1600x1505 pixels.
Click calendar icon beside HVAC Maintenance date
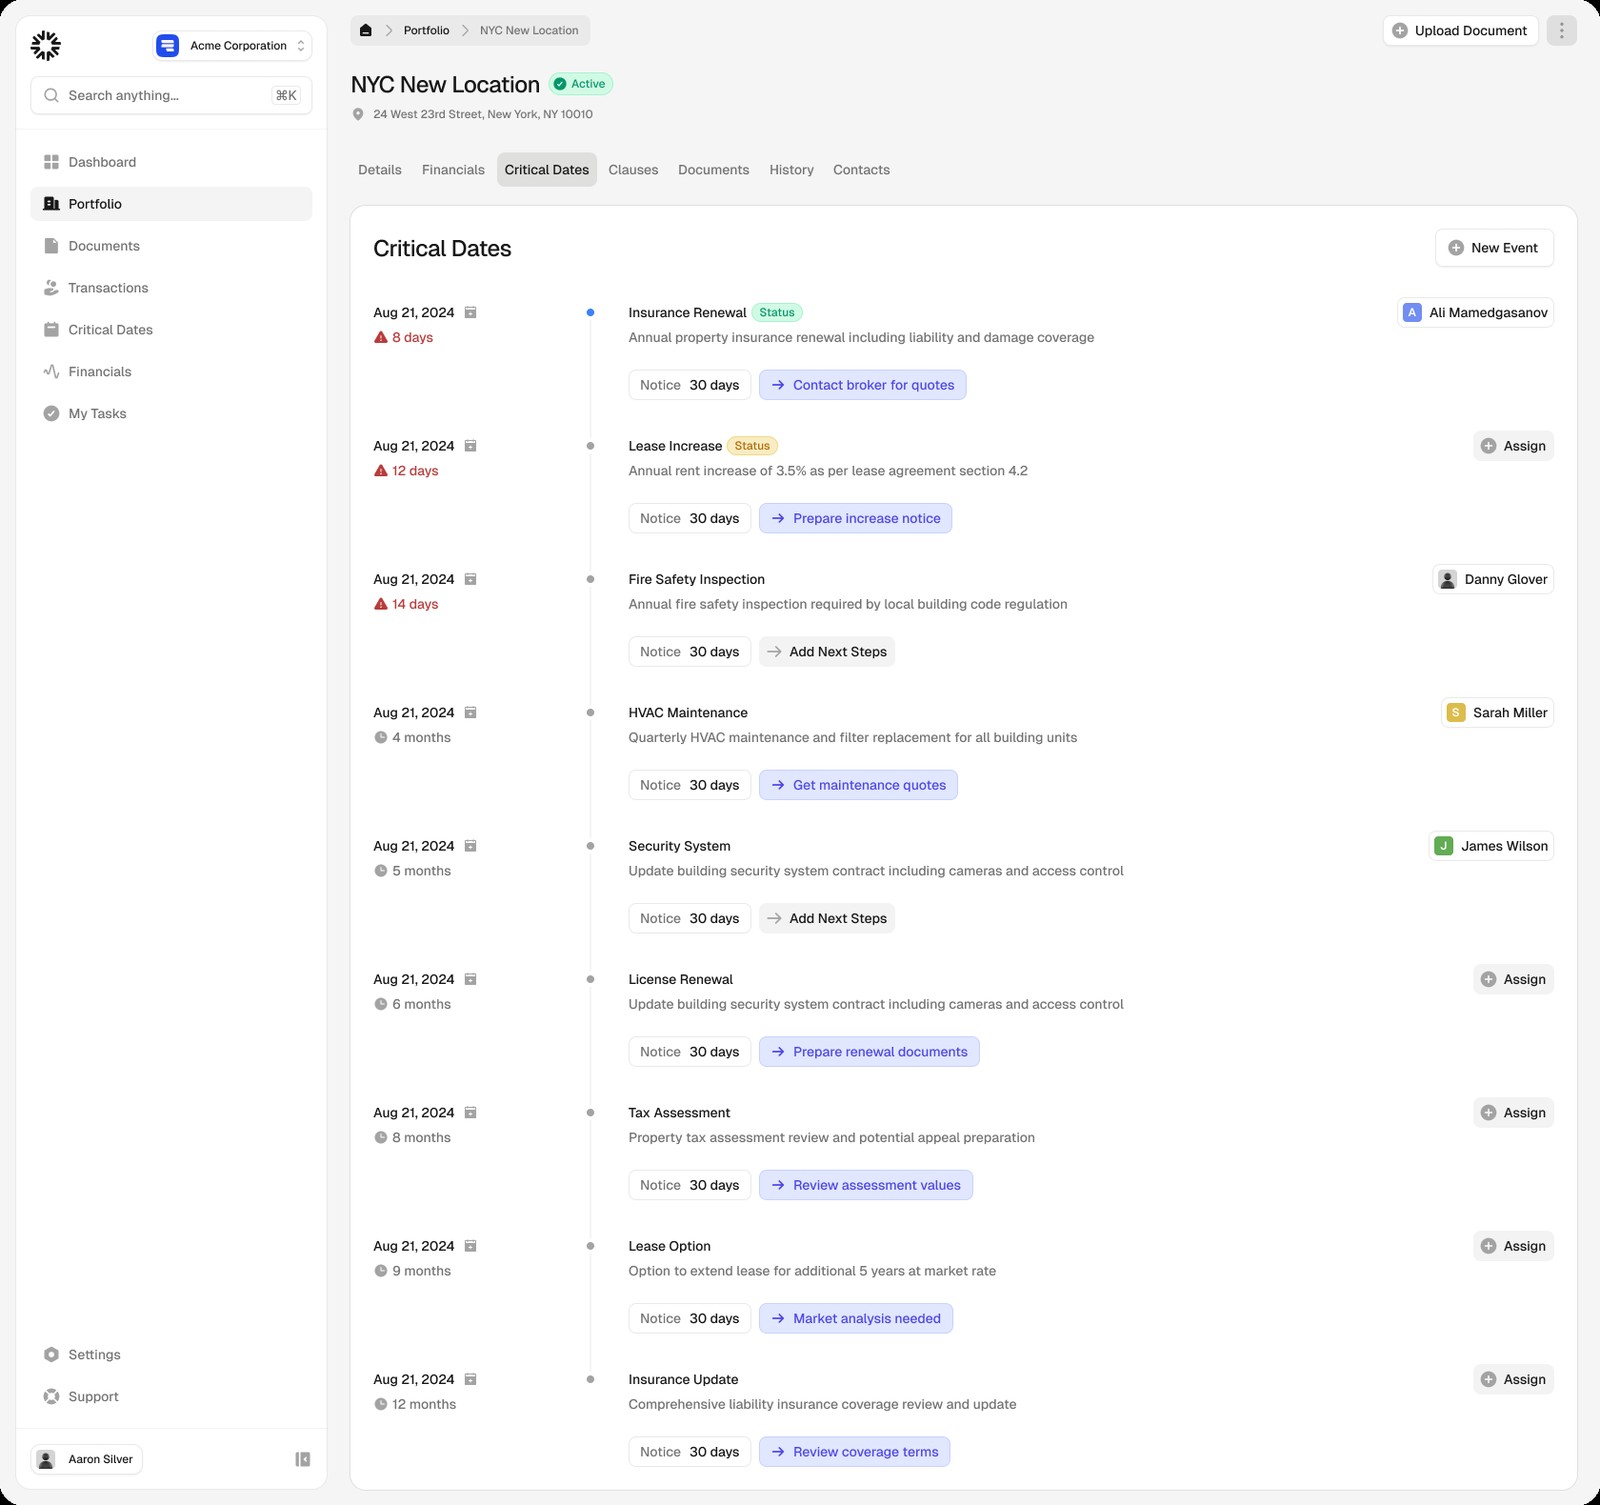pos(470,712)
